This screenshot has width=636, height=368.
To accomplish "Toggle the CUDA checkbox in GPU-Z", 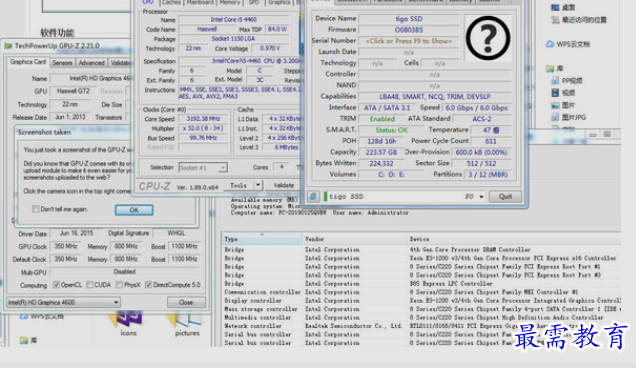I will point(90,285).
